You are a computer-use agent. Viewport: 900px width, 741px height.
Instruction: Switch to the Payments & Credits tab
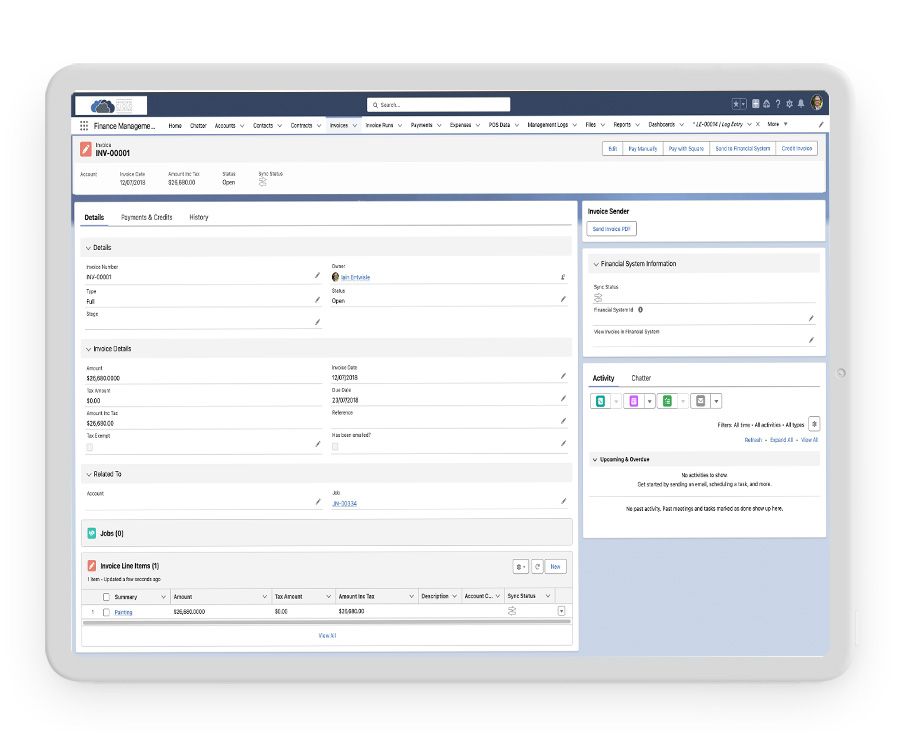146,217
